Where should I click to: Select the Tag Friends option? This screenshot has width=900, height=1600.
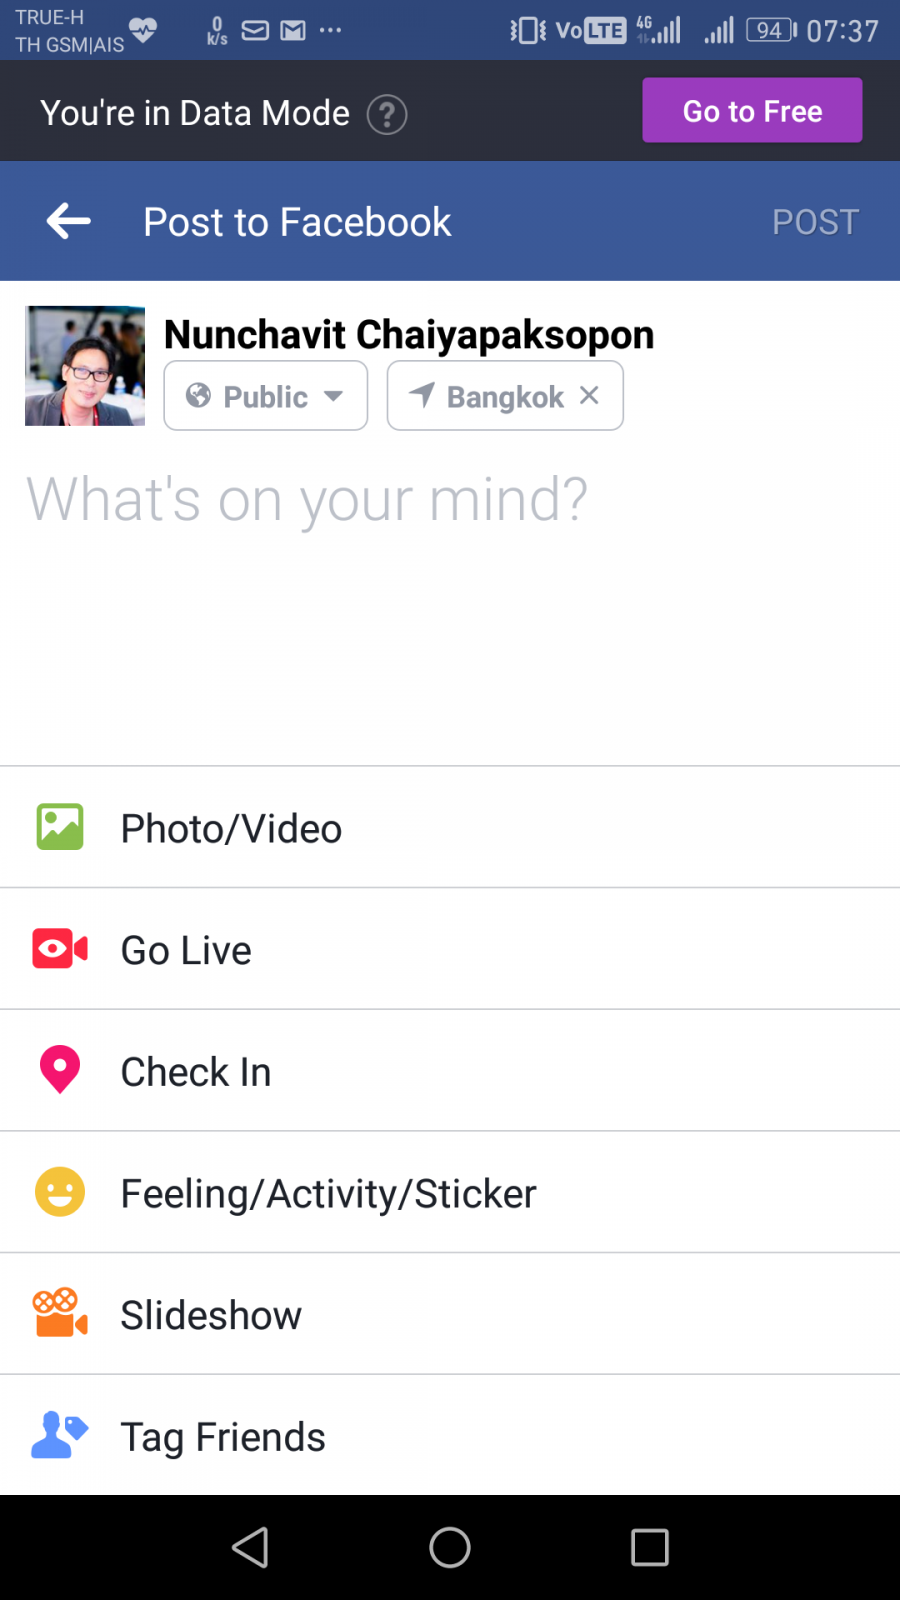223,1437
